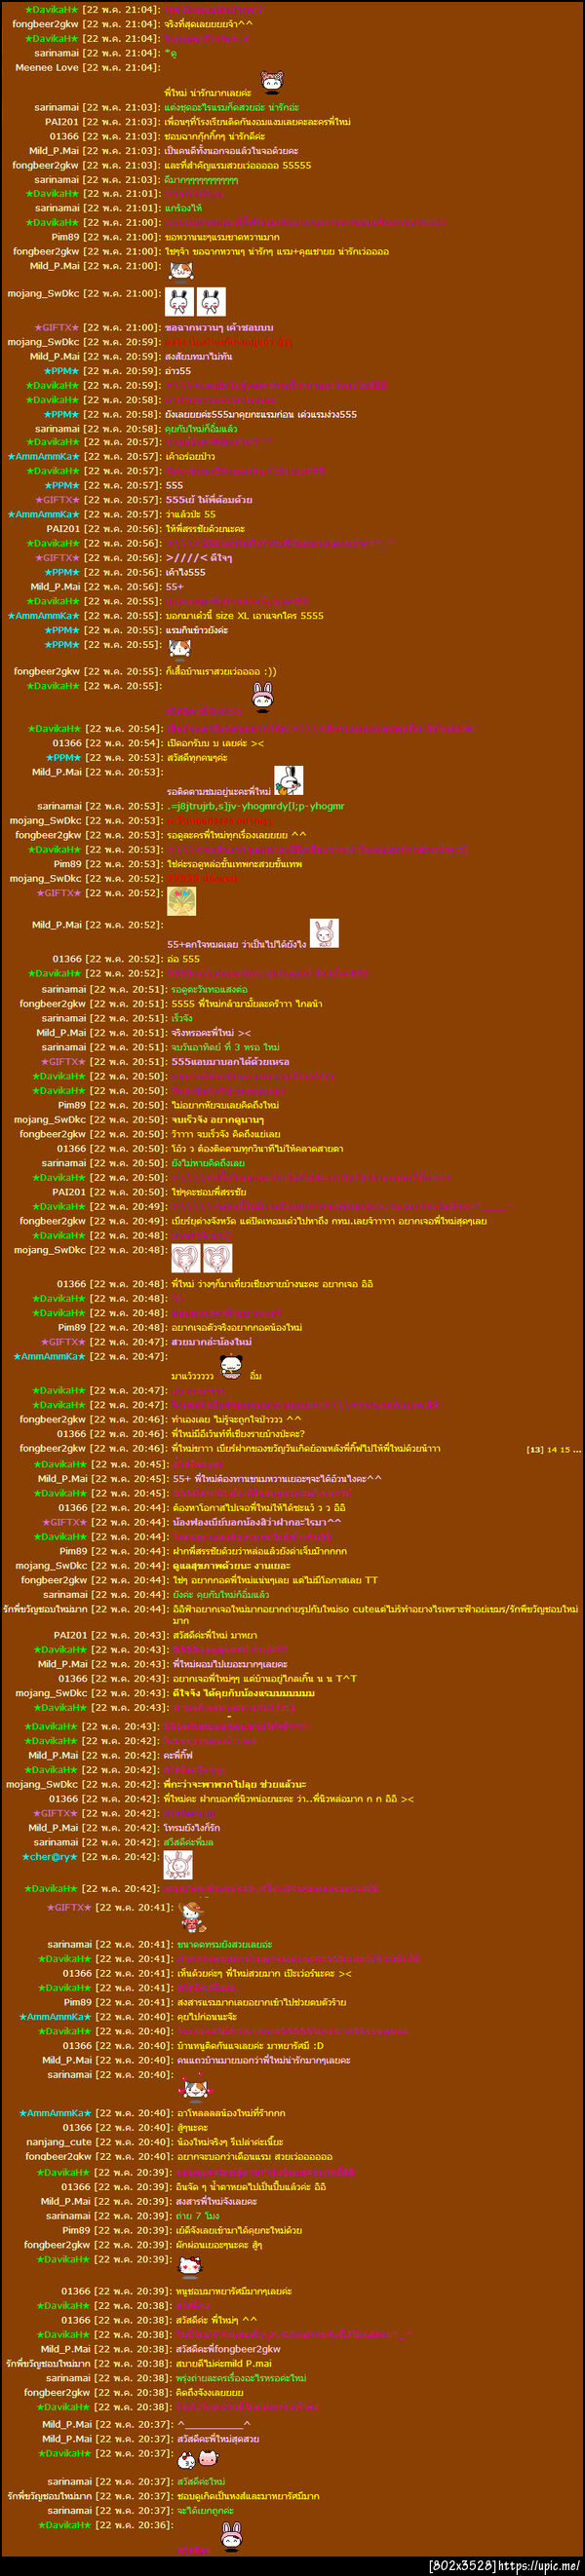Go to page 15 of the chat
The image size is (585, 2576).
[565, 1449]
